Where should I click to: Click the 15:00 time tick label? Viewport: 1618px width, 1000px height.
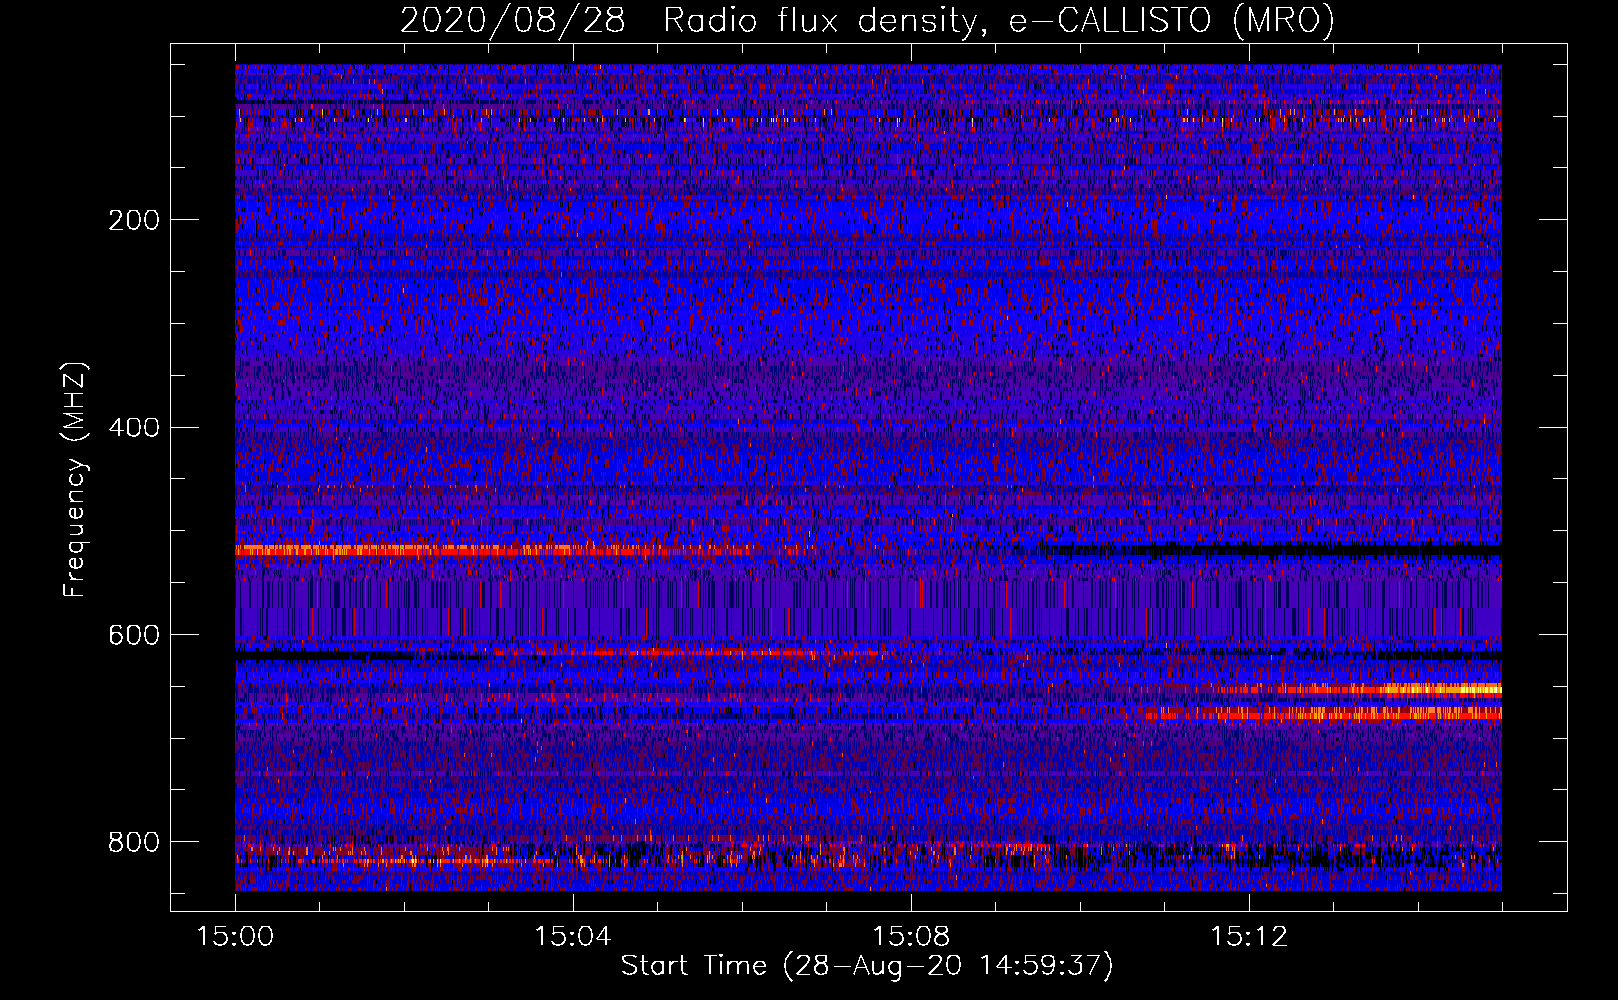pos(235,936)
